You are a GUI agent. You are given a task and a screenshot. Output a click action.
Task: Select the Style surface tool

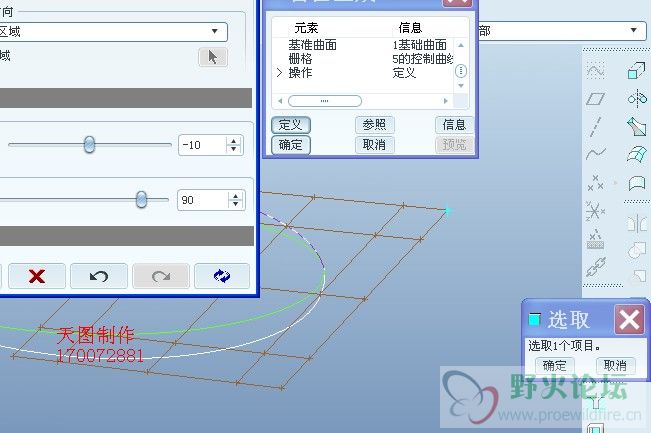[x=636, y=183]
